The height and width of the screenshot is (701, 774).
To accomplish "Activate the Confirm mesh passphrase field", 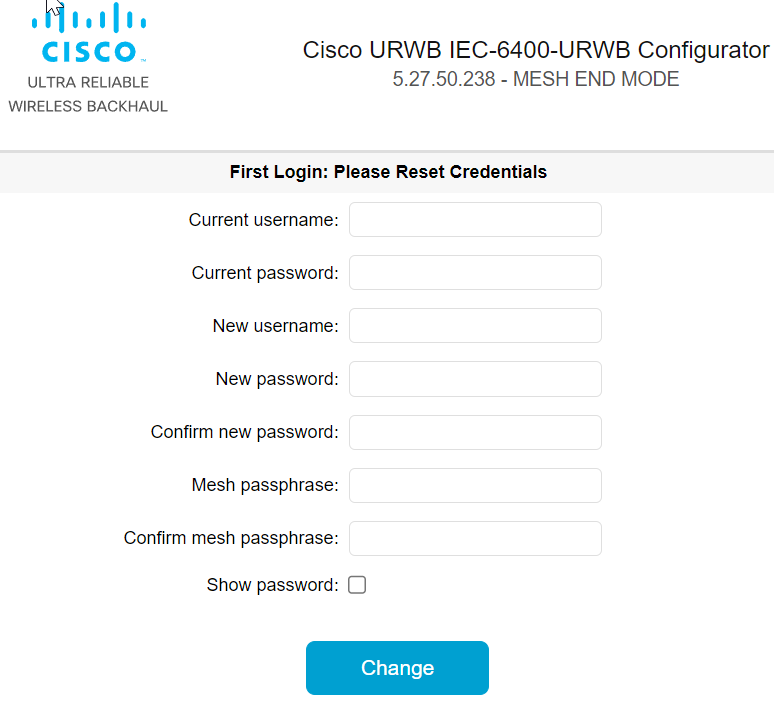I will click(x=475, y=539).
